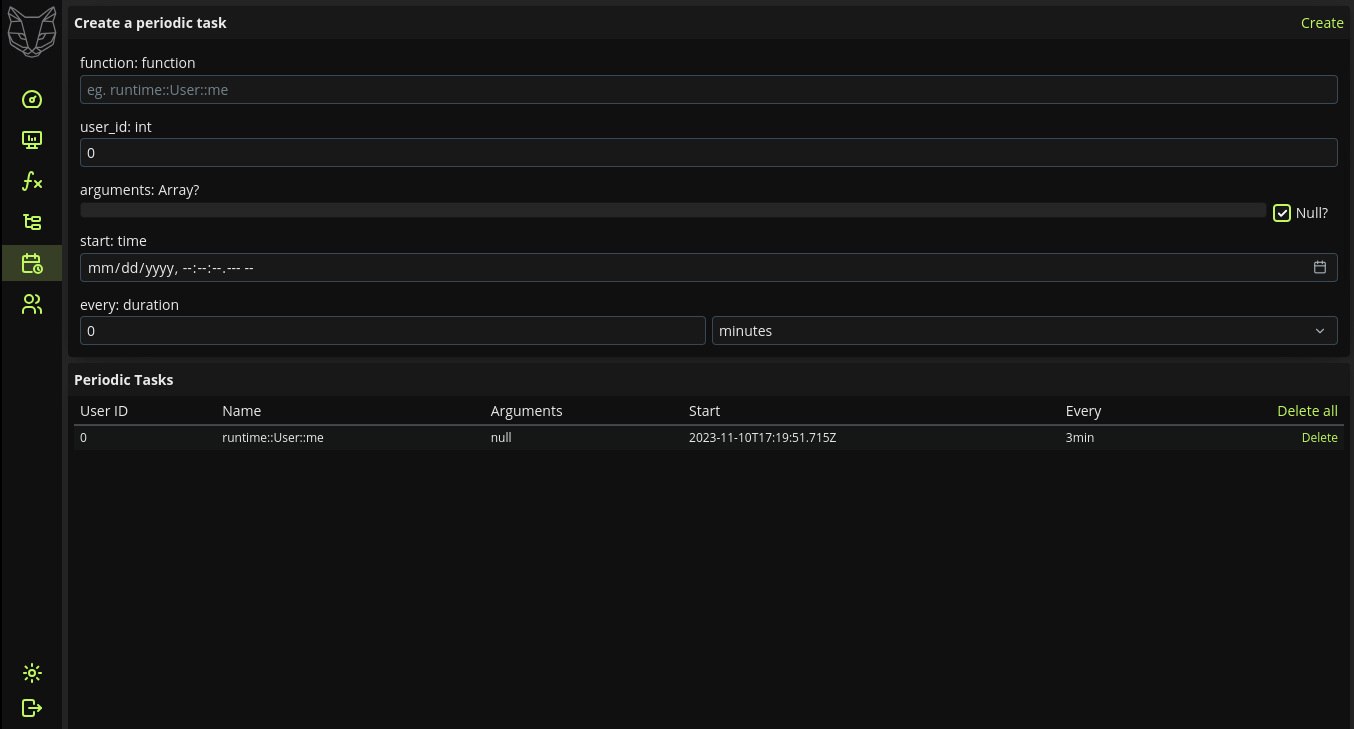Click the Name column header
Screen dimensions: 1354x729
click(x=241, y=411)
